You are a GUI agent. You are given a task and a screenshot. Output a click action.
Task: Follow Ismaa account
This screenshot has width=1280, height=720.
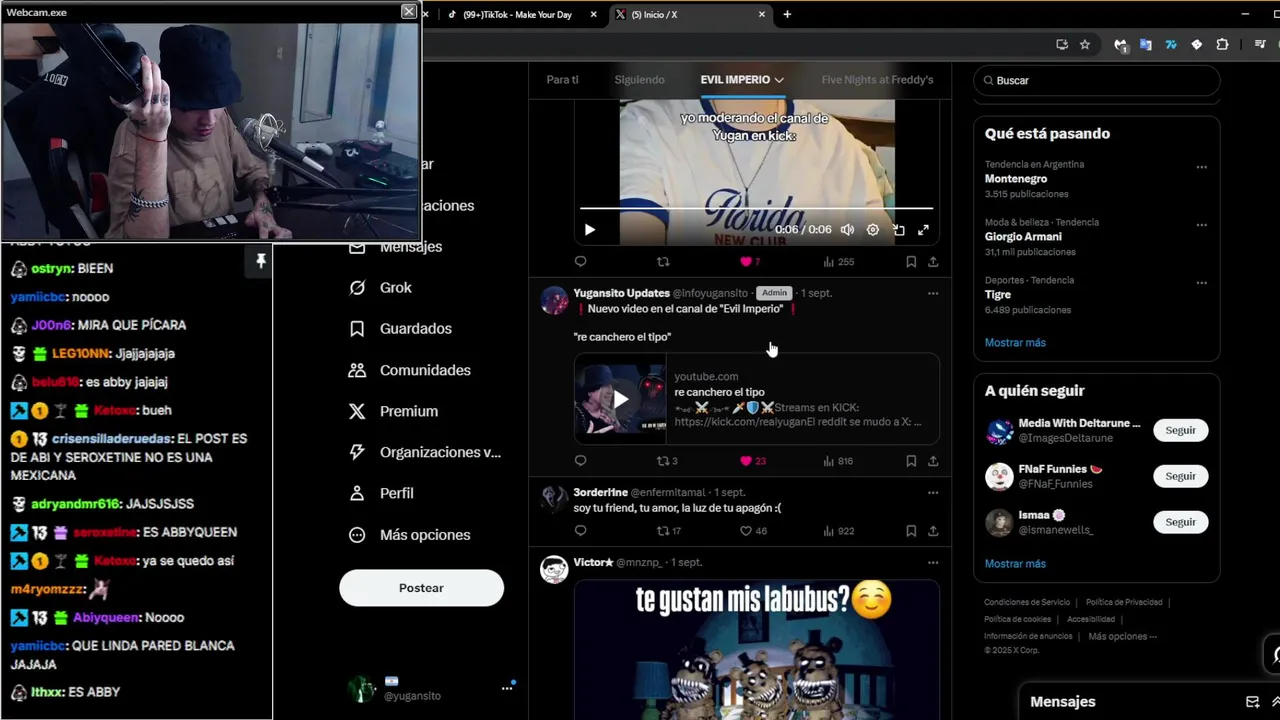click(1180, 522)
